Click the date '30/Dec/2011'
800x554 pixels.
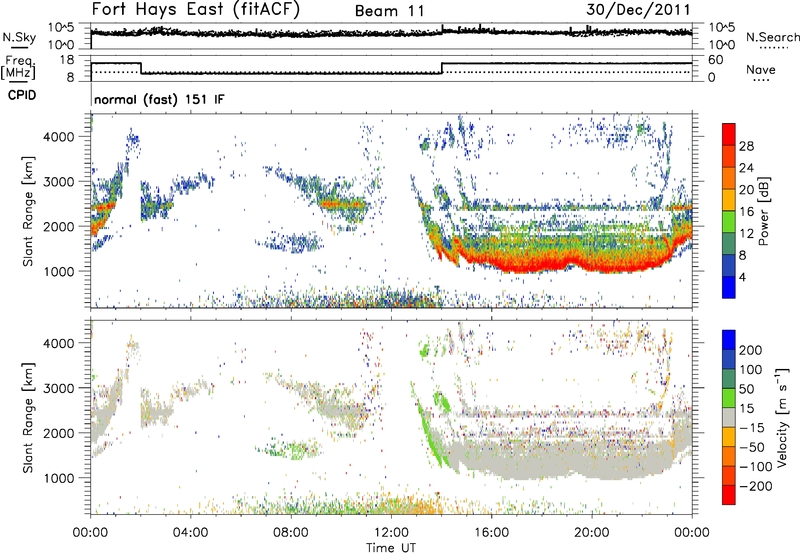pos(638,10)
